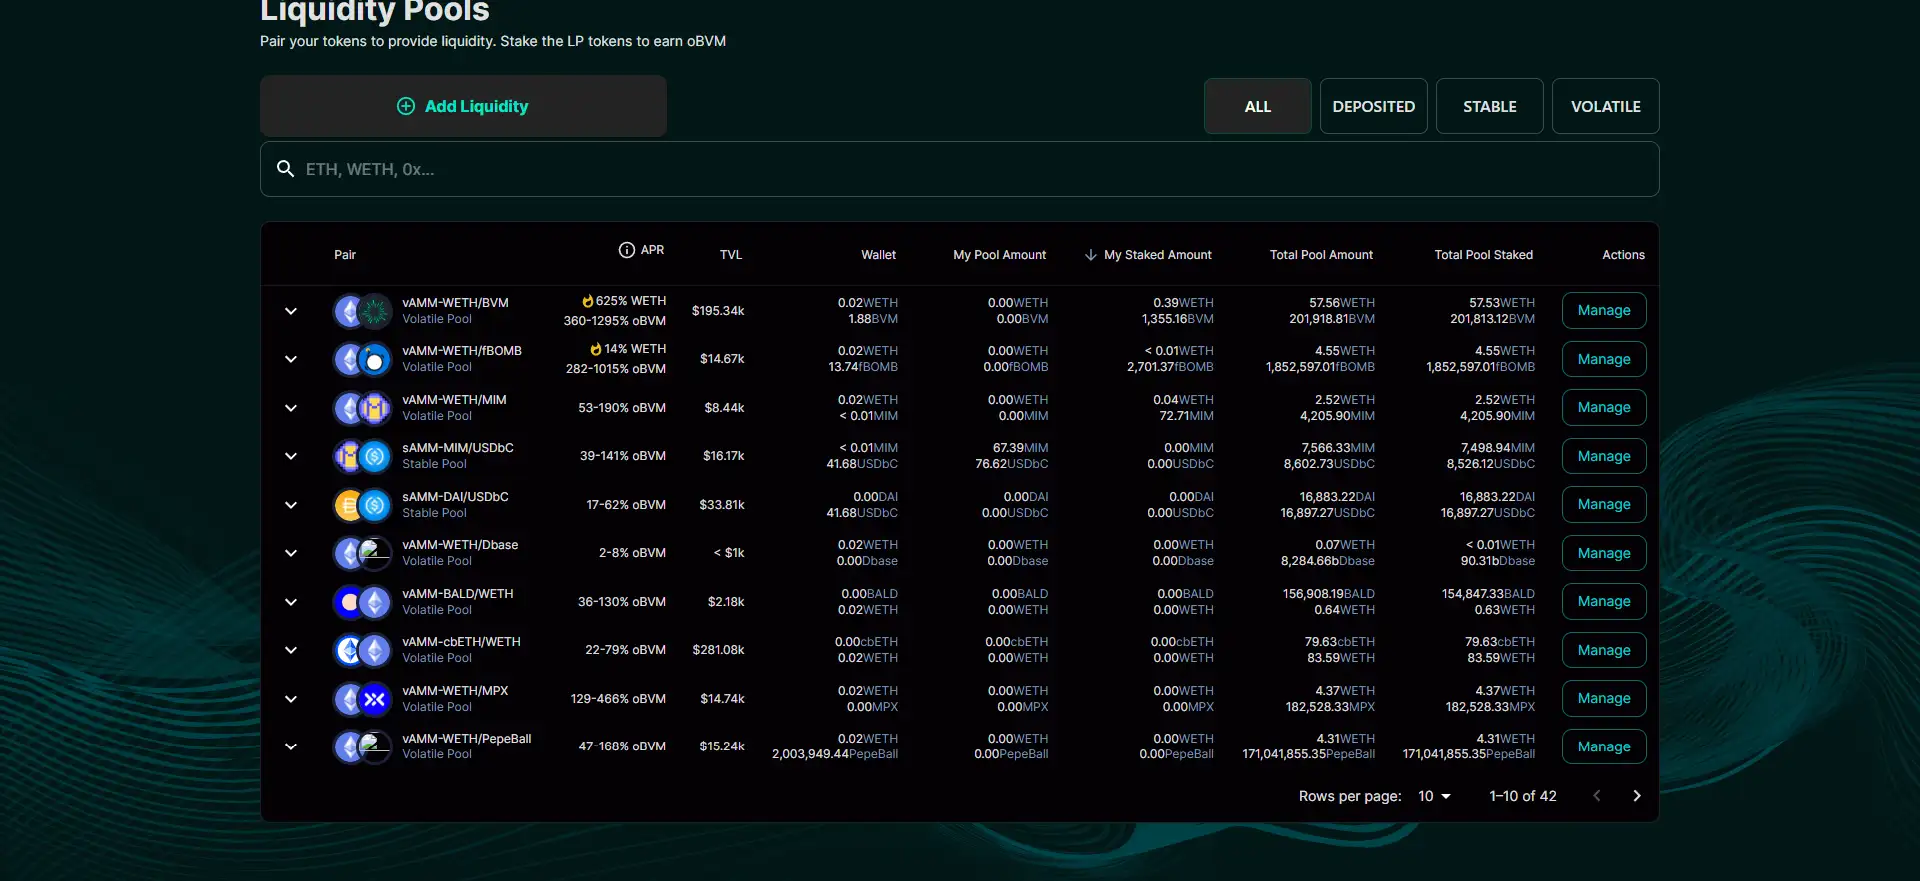Viewport: 1920px width, 881px height.
Task: Switch to the STABLE pools filter
Action: 1489,106
